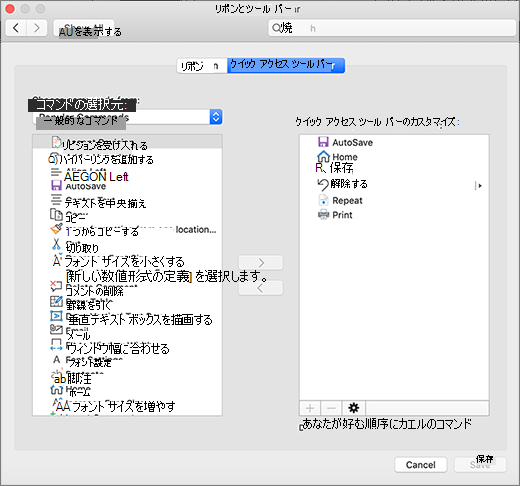Image resolution: width=520 pixels, height=486 pixels.
Task: Expand the 解除する submenu arrow
Action: (479, 186)
